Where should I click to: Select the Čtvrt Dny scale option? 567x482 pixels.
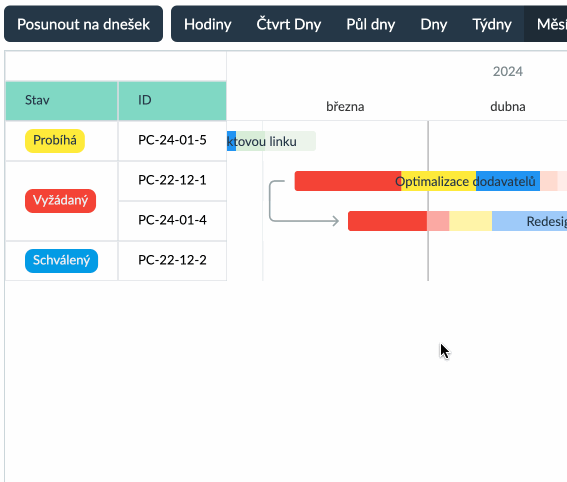pyautogui.click(x=289, y=24)
